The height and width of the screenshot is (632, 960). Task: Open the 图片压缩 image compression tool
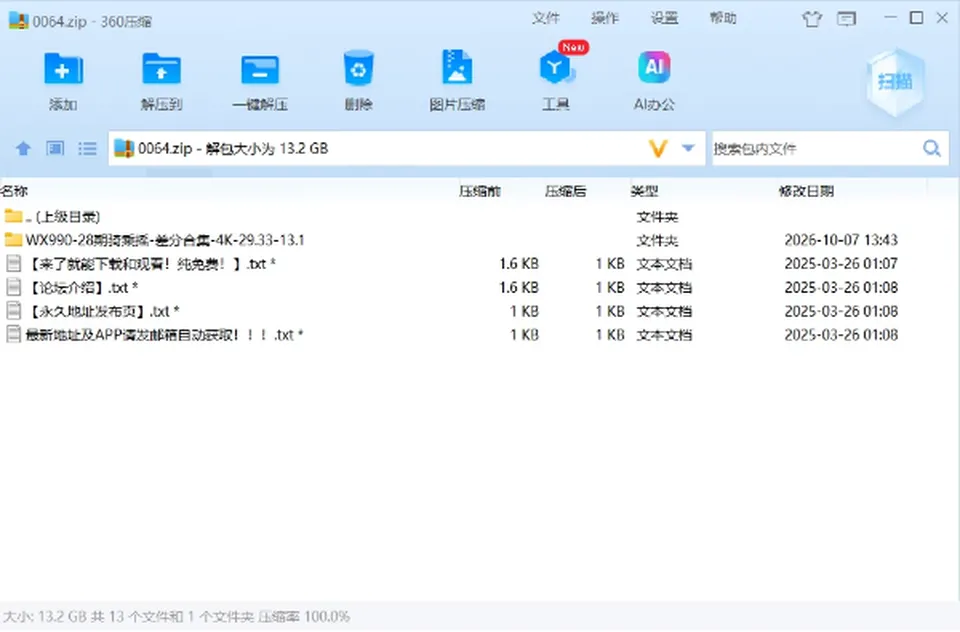[457, 67]
